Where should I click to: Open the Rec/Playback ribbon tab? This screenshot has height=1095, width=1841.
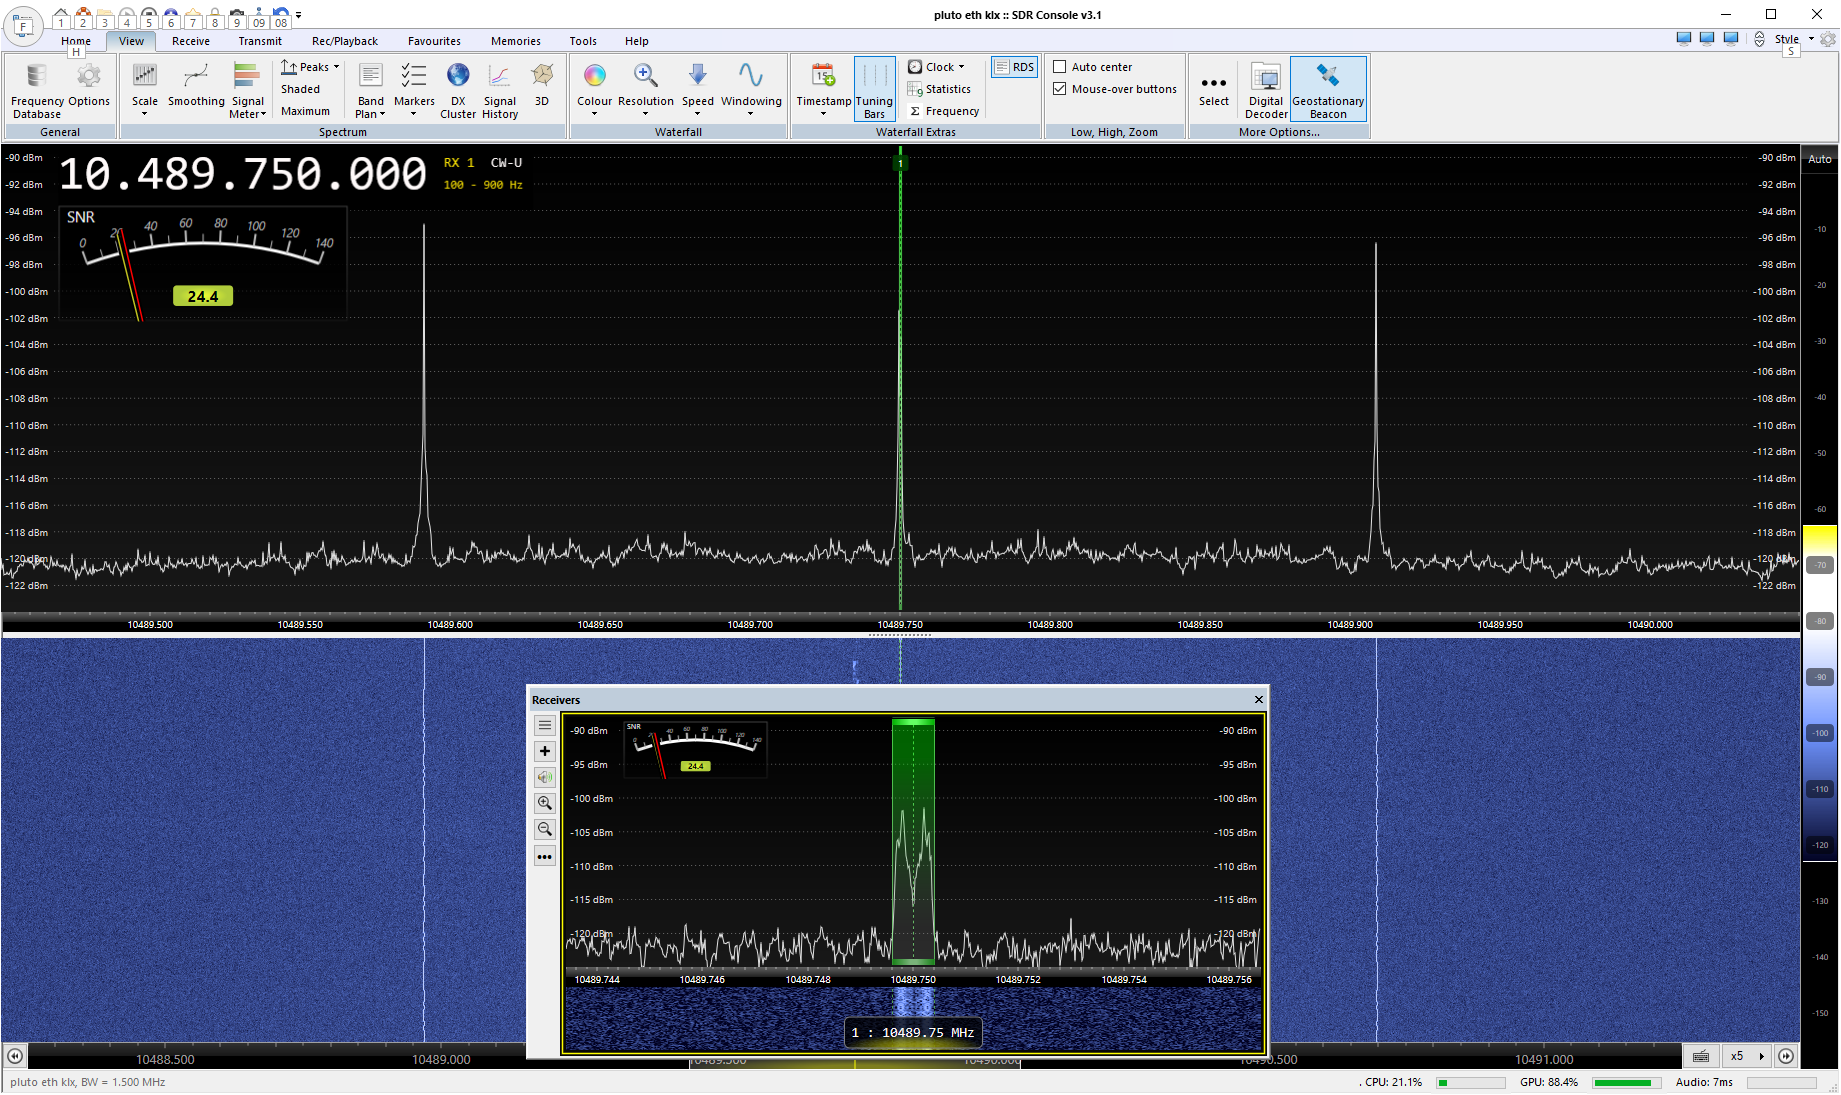pyautogui.click(x=344, y=41)
